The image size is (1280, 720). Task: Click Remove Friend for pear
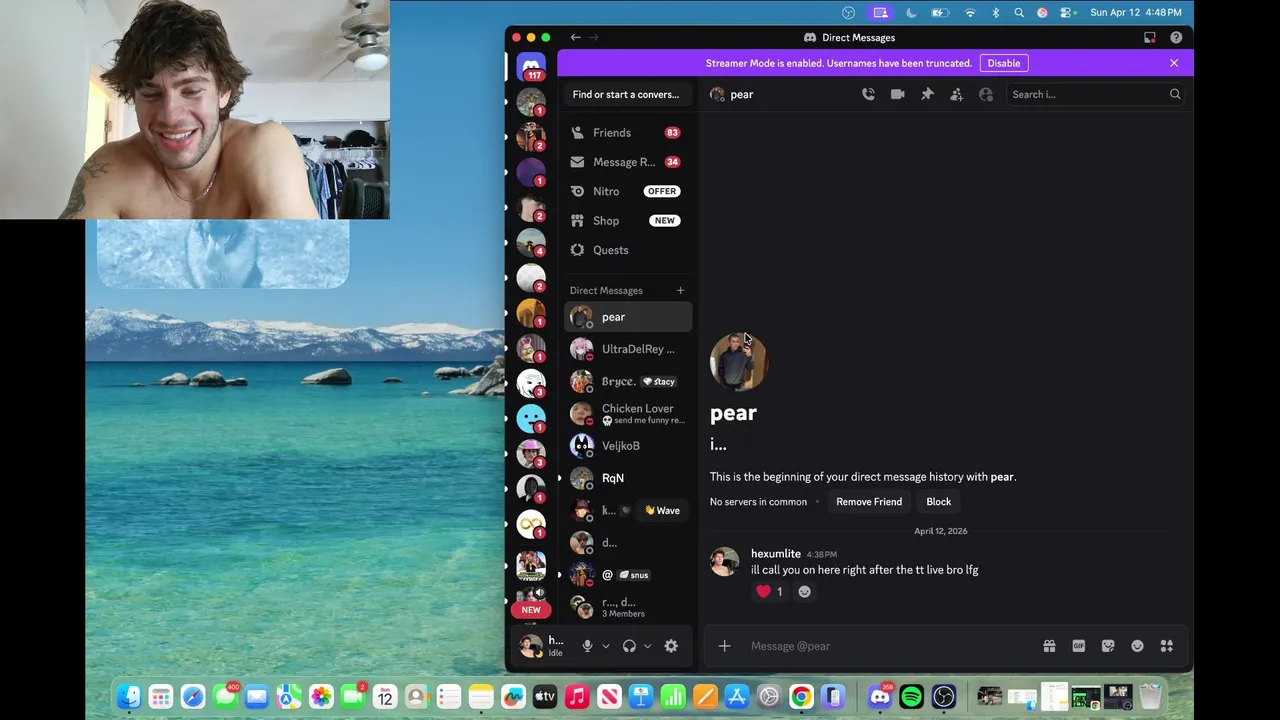869,502
